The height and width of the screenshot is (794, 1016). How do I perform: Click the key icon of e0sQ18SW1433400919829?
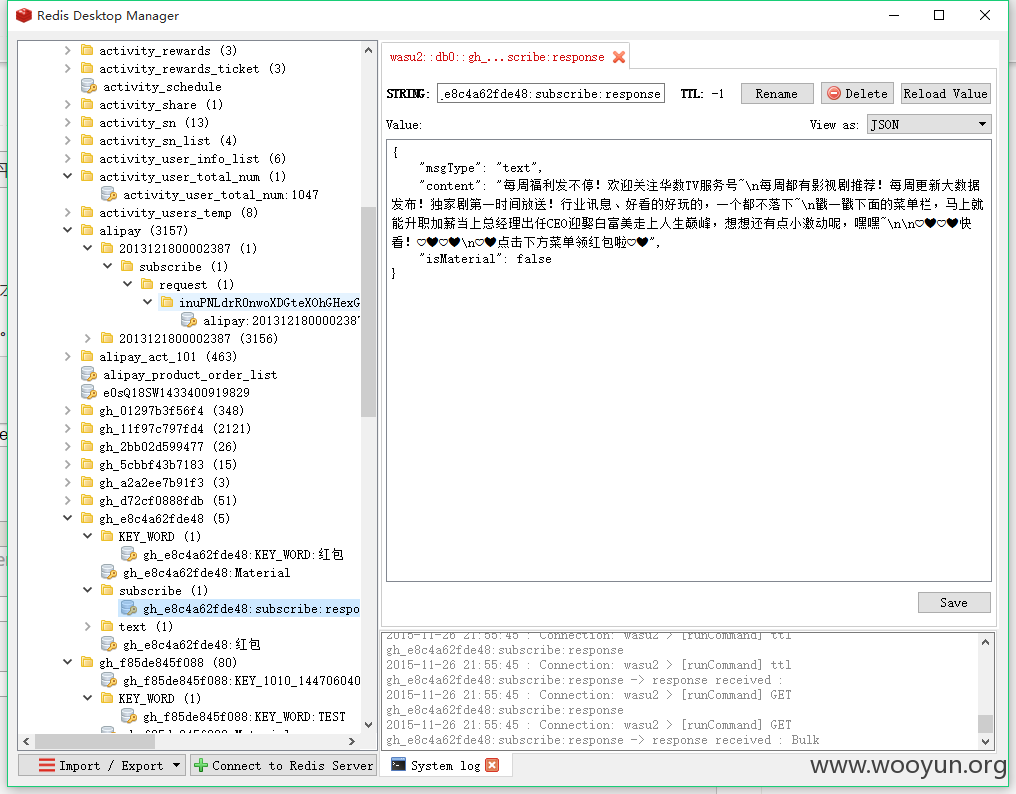click(89, 392)
